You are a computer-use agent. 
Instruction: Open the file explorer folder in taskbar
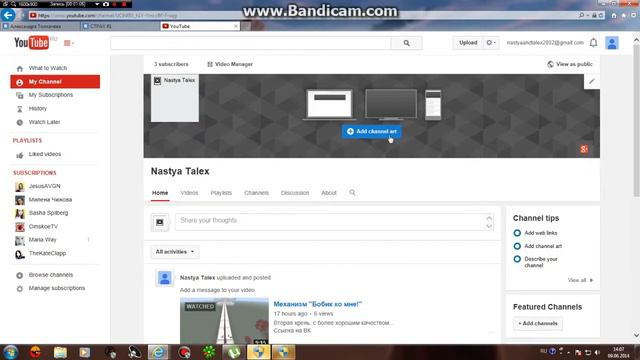(x=60, y=352)
